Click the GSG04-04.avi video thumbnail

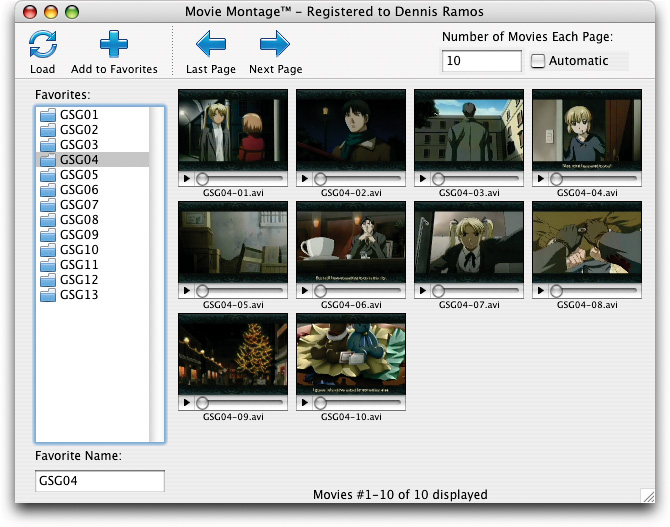coord(587,130)
